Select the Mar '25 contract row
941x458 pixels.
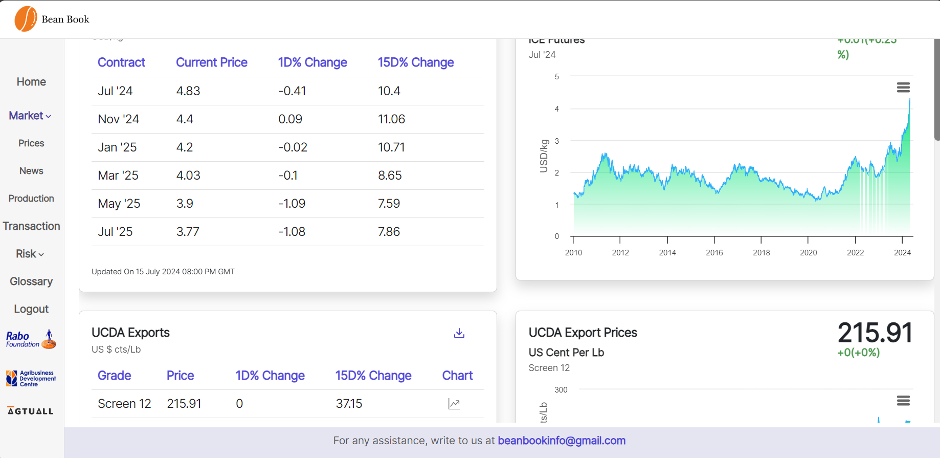pos(287,176)
